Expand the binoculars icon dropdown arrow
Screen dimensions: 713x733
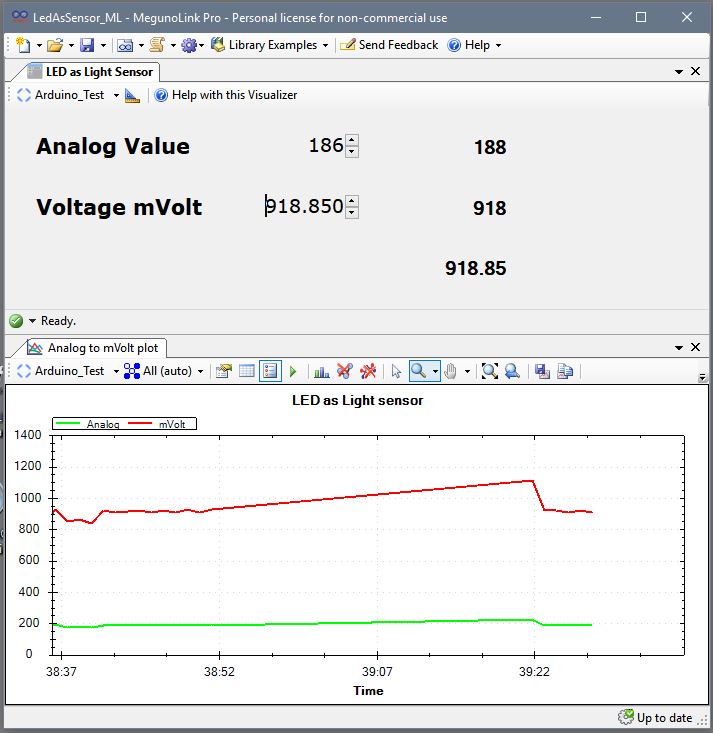(141, 45)
